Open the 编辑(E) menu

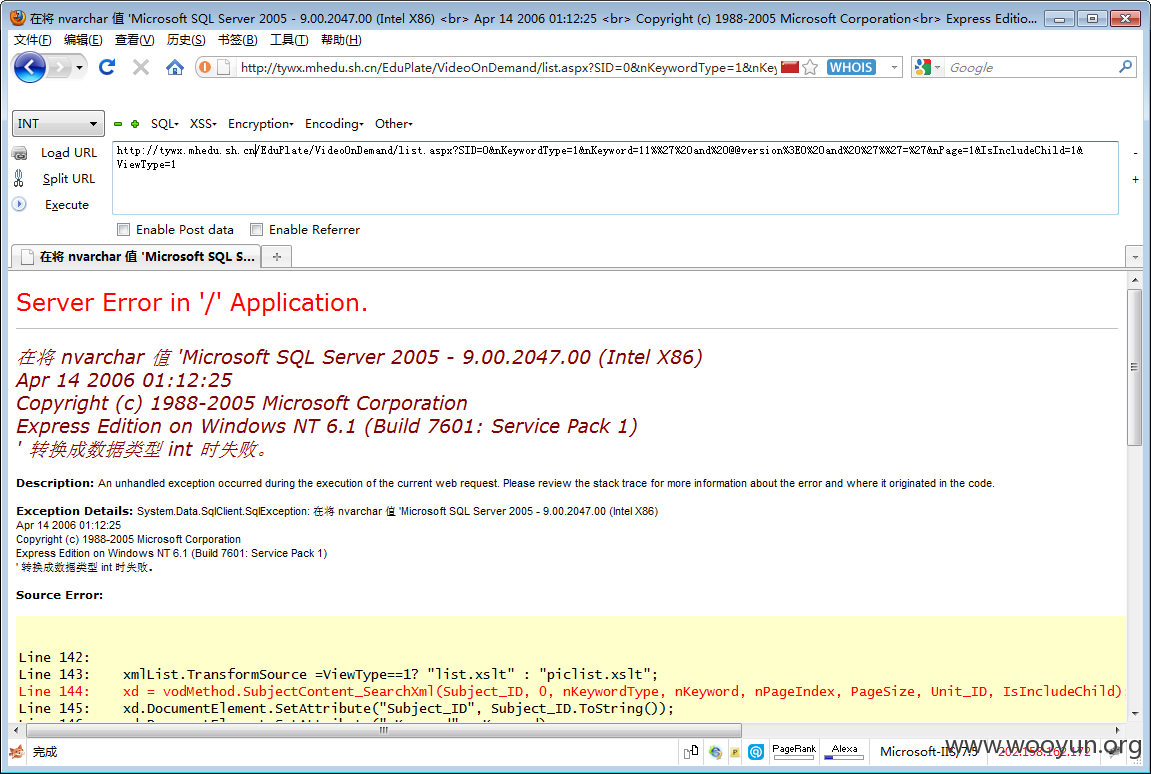(x=83, y=40)
